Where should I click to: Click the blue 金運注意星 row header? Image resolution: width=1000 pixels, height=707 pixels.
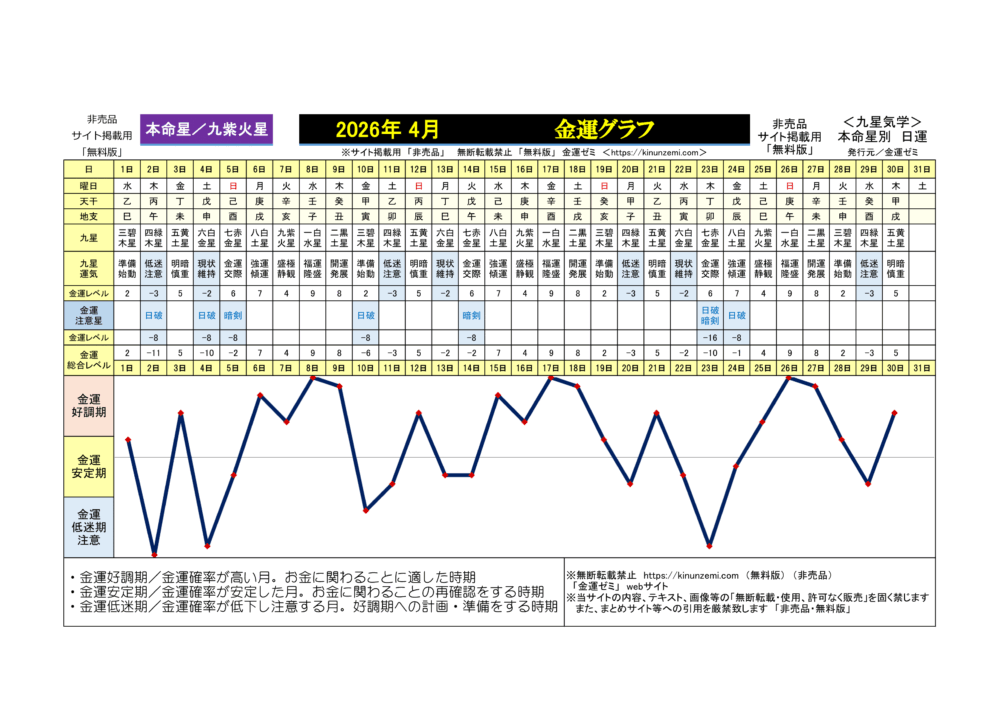(x=89, y=315)
